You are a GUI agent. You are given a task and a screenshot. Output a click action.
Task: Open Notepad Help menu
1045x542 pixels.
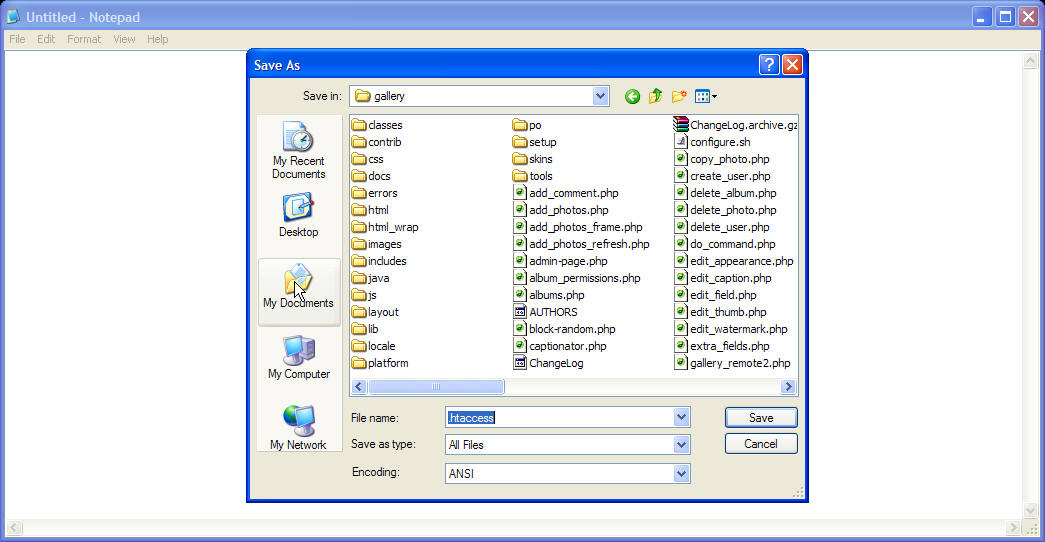(158, 39)
